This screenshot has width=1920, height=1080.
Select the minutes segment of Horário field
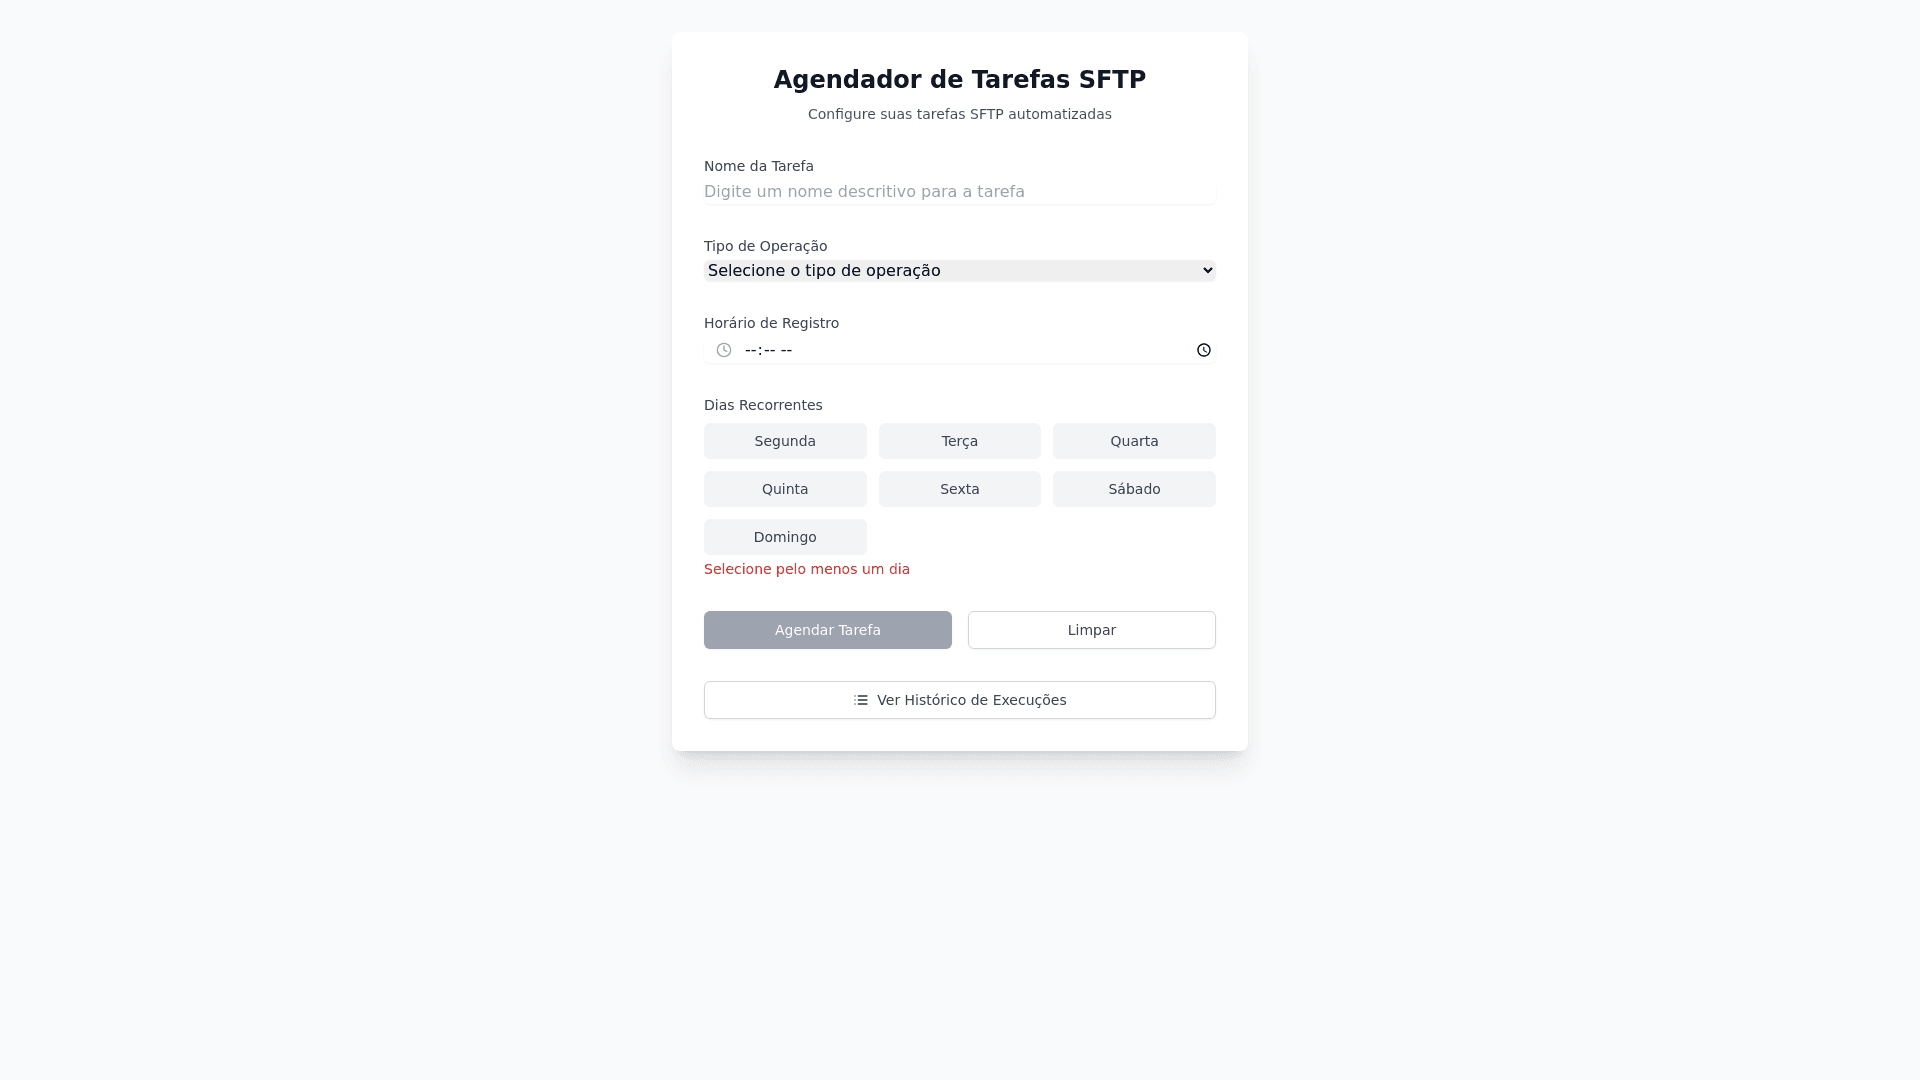[x=769, y=350]
